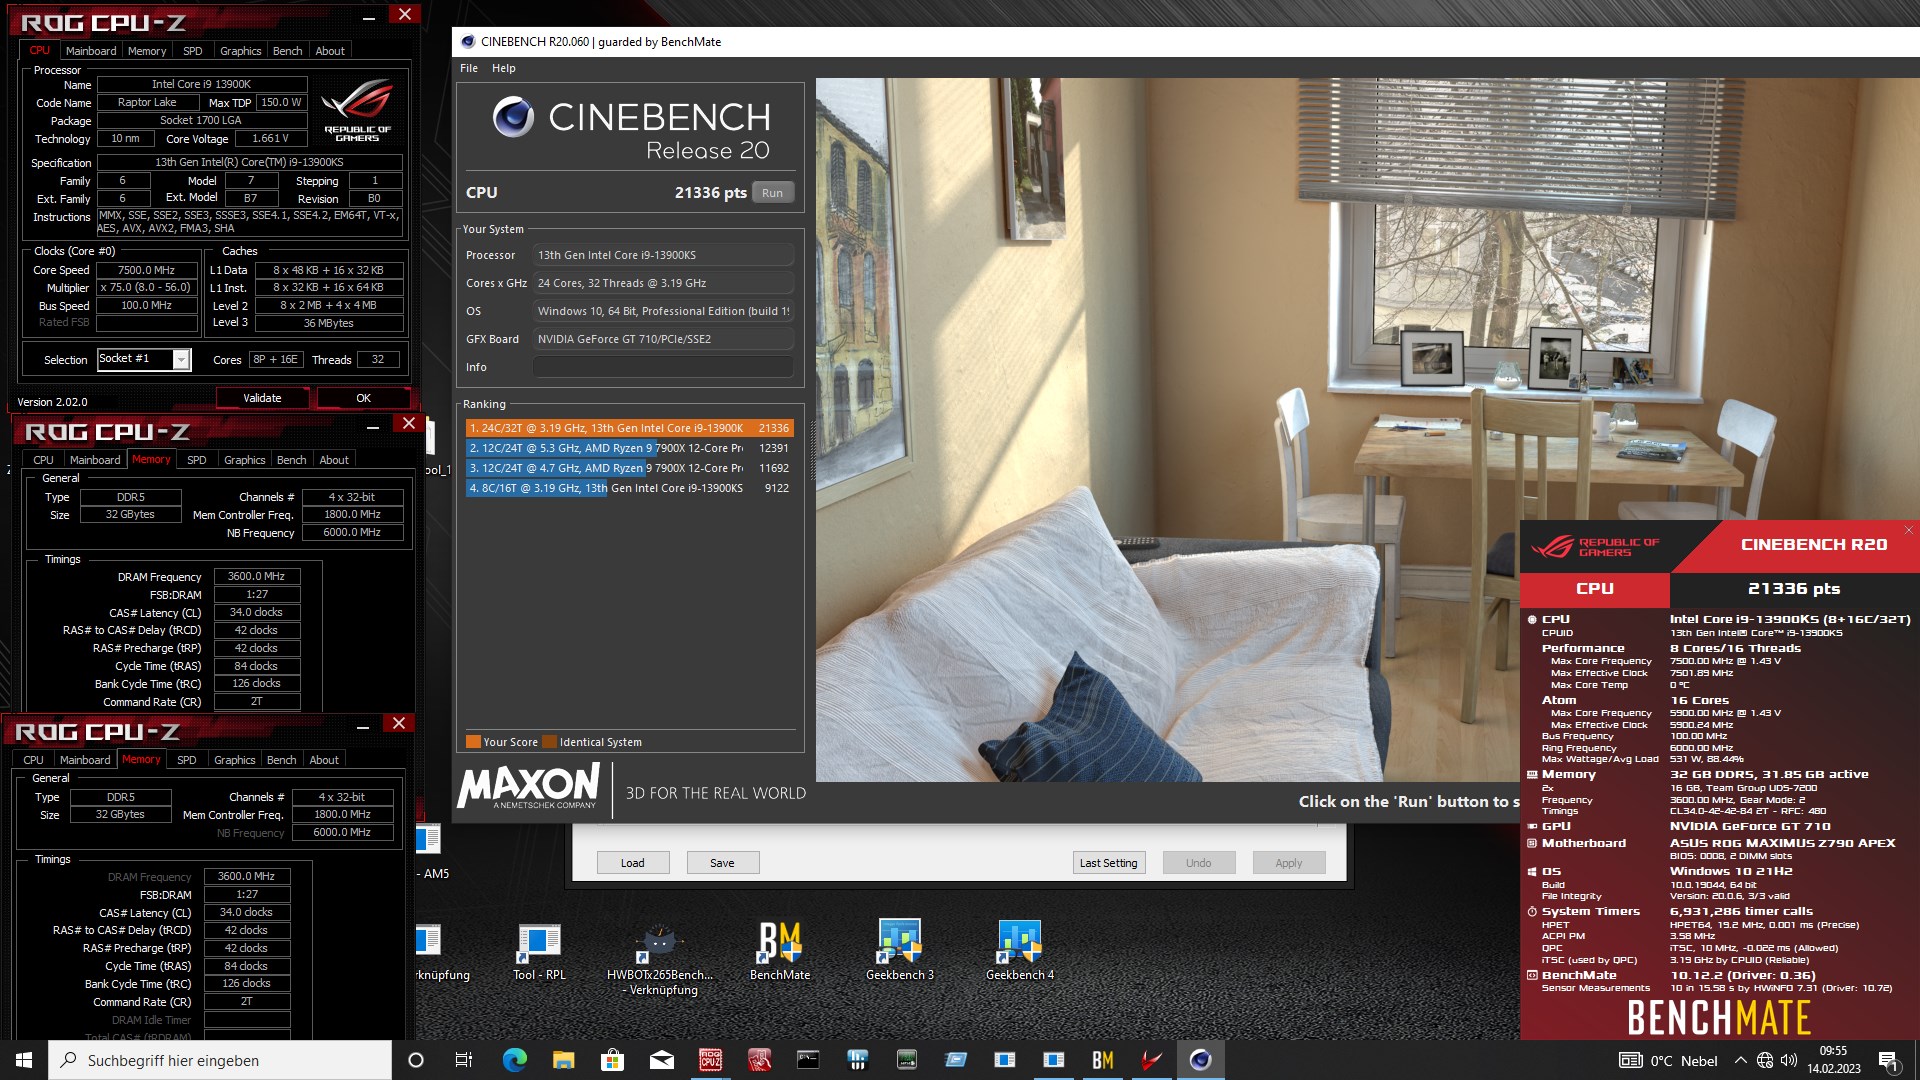Click the Apply button

(1288, 863)
